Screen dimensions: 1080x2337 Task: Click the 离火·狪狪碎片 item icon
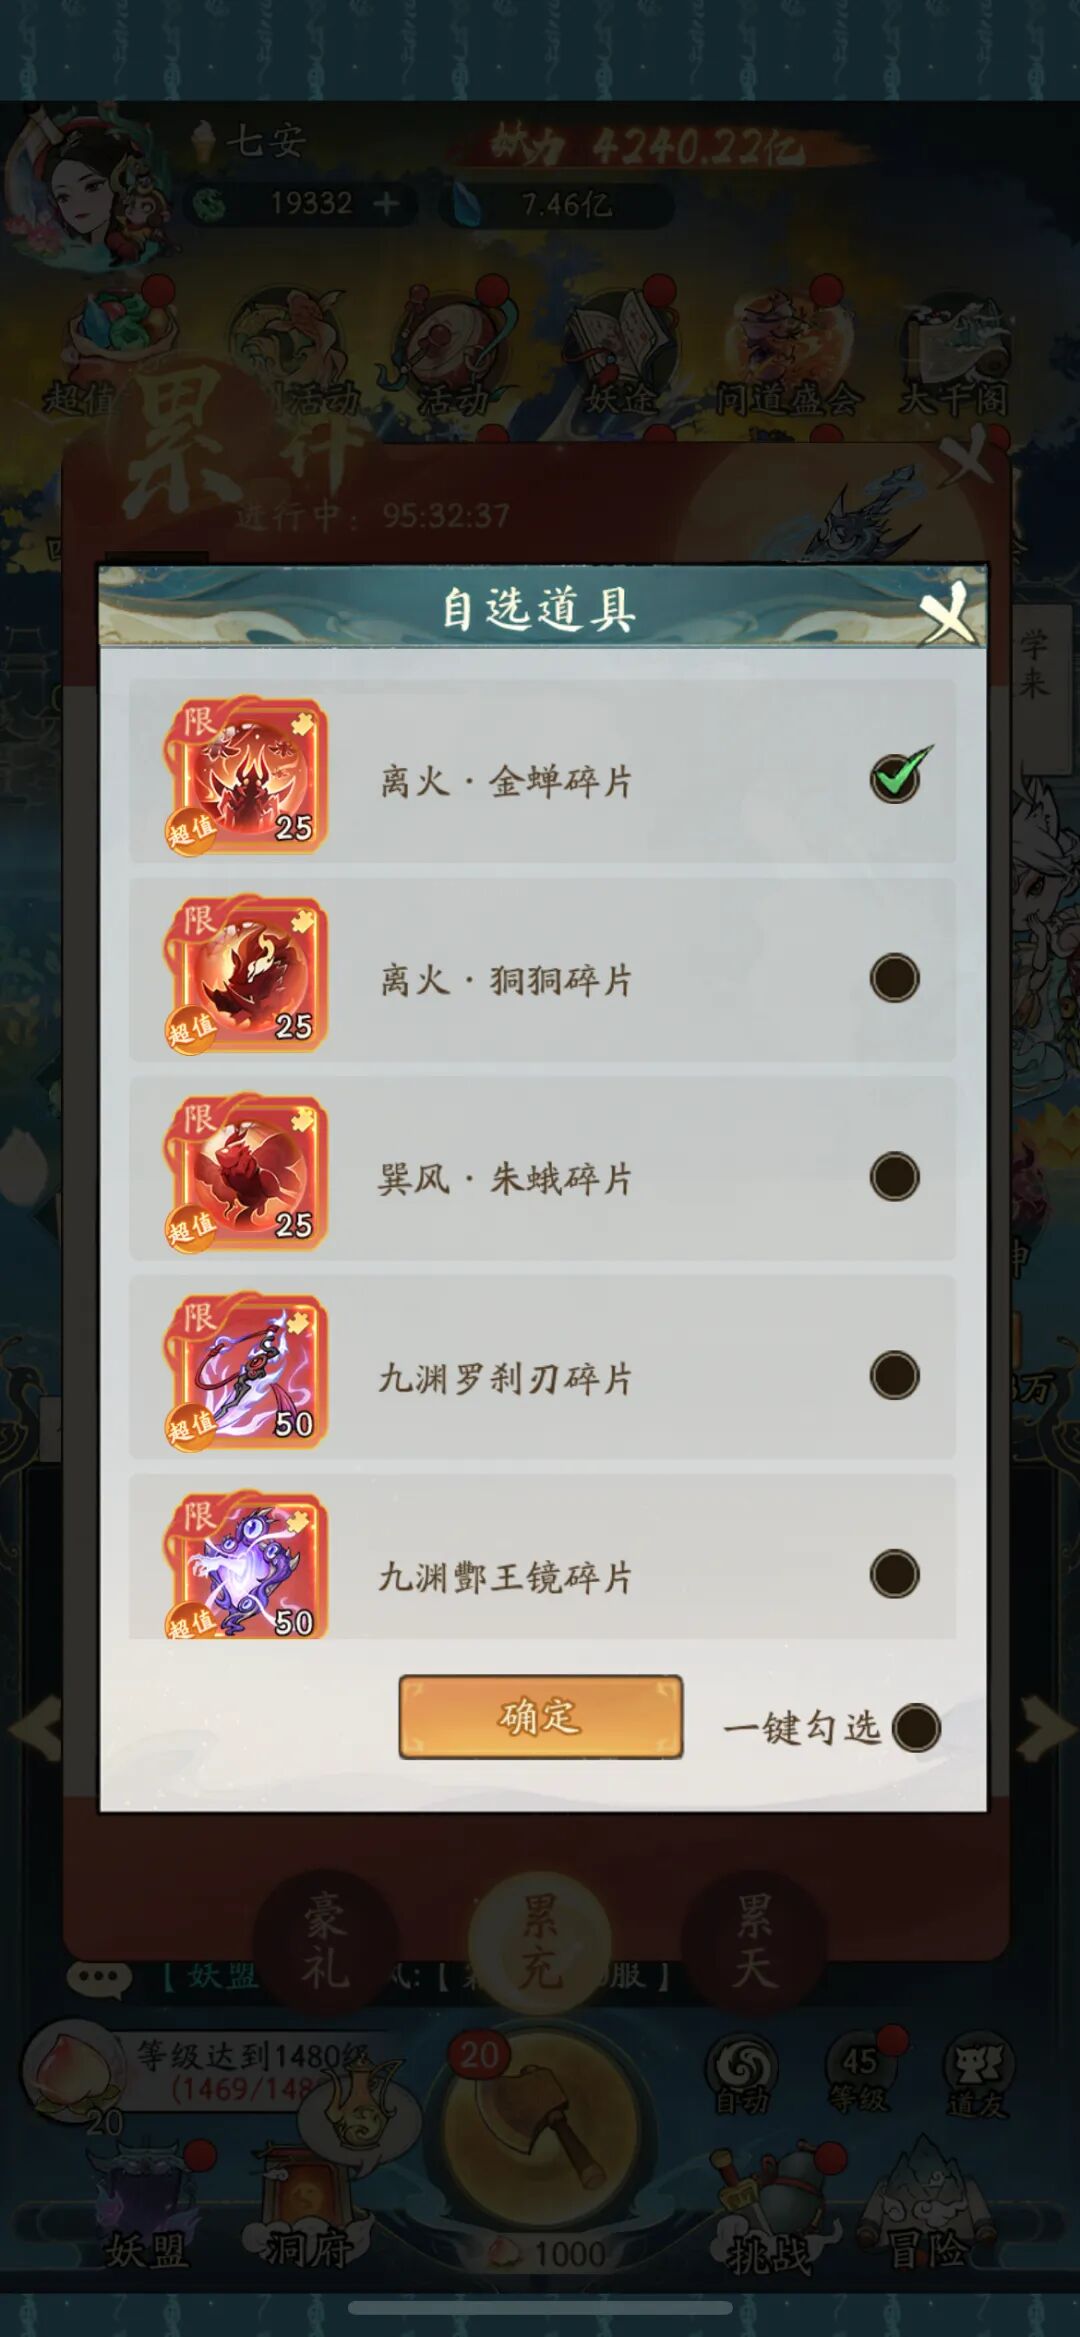246,975
